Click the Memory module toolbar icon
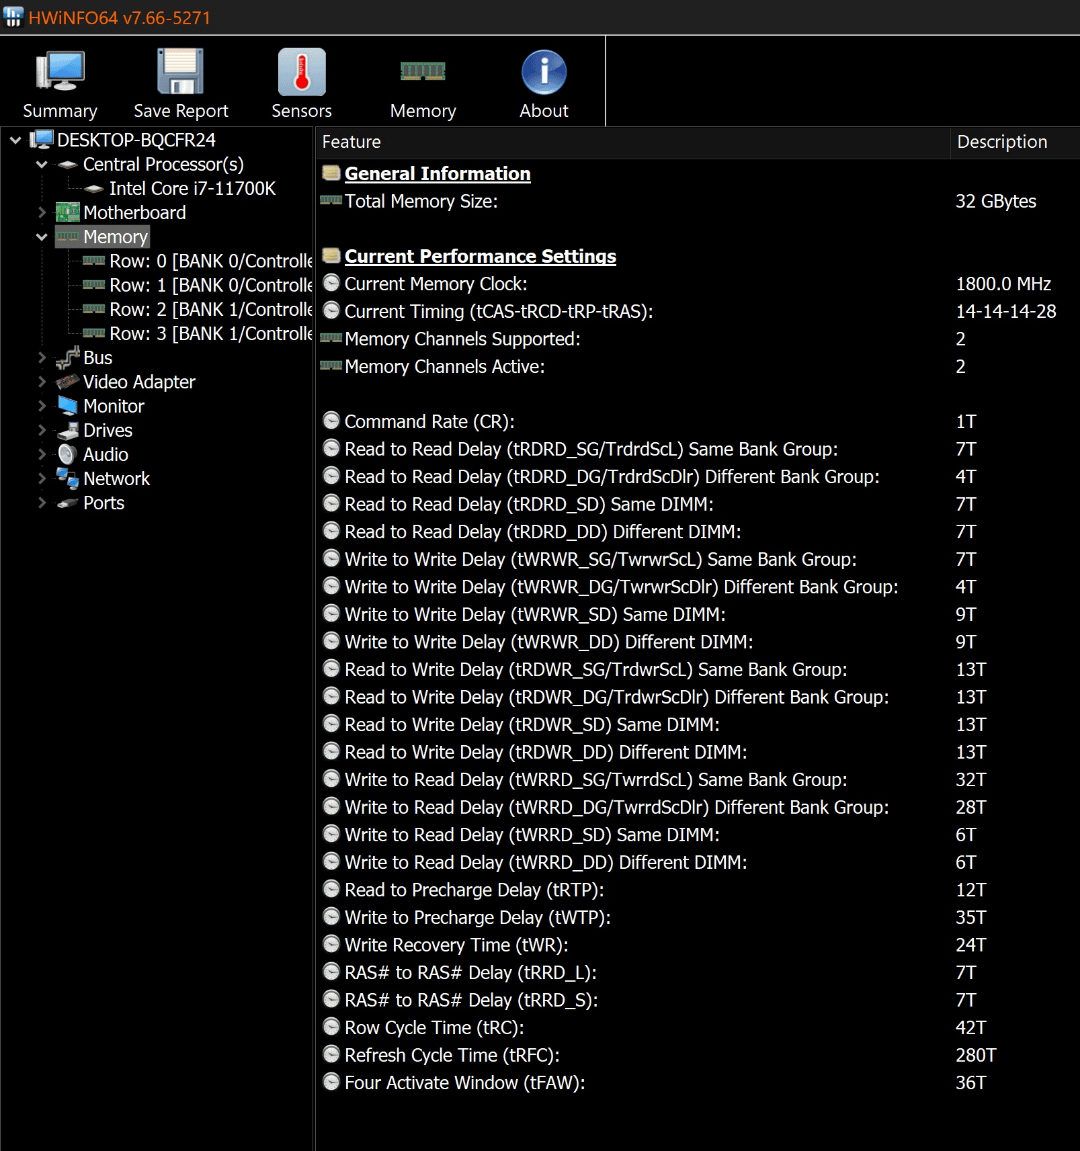 (x=423, y=71)
